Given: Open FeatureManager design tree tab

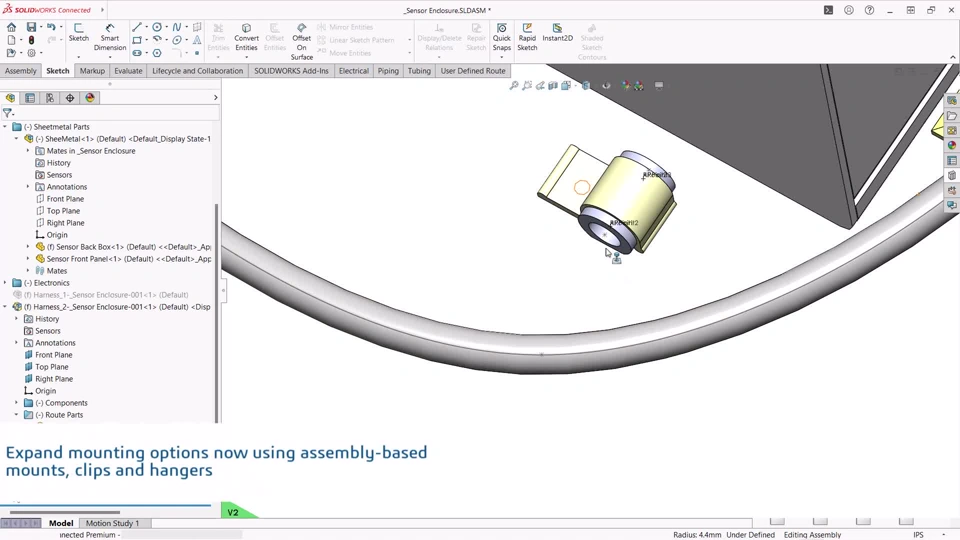Looking at the screenshot, I should tap(10, 98).
